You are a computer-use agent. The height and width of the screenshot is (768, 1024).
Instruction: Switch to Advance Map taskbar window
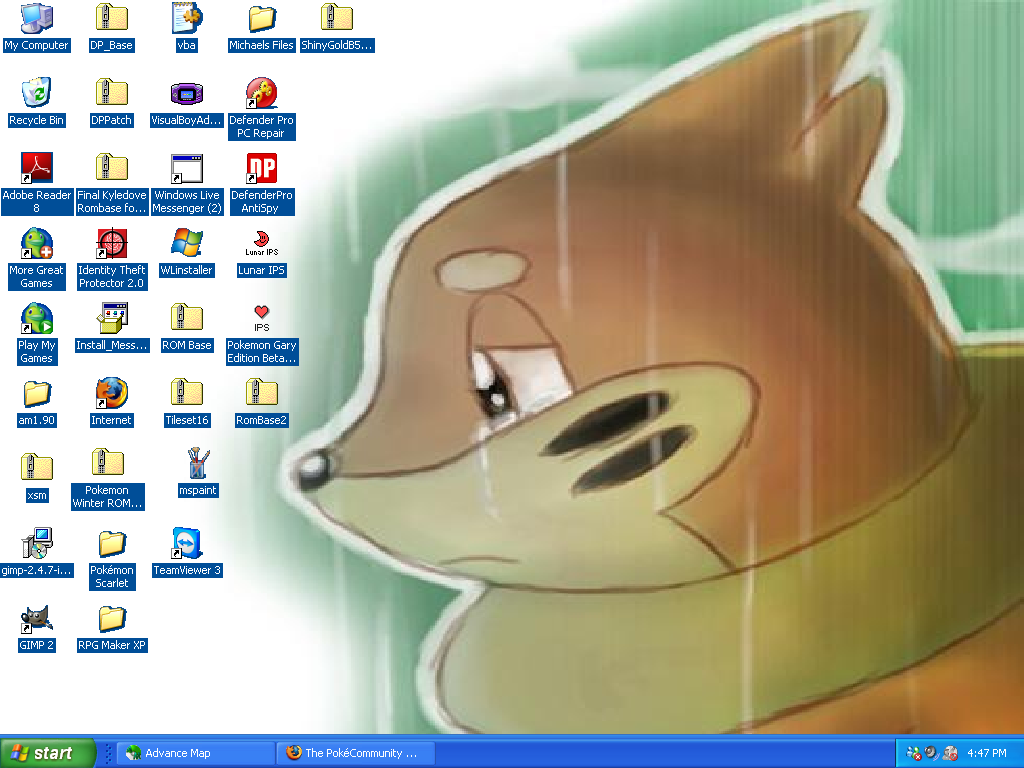coord(198,753)
